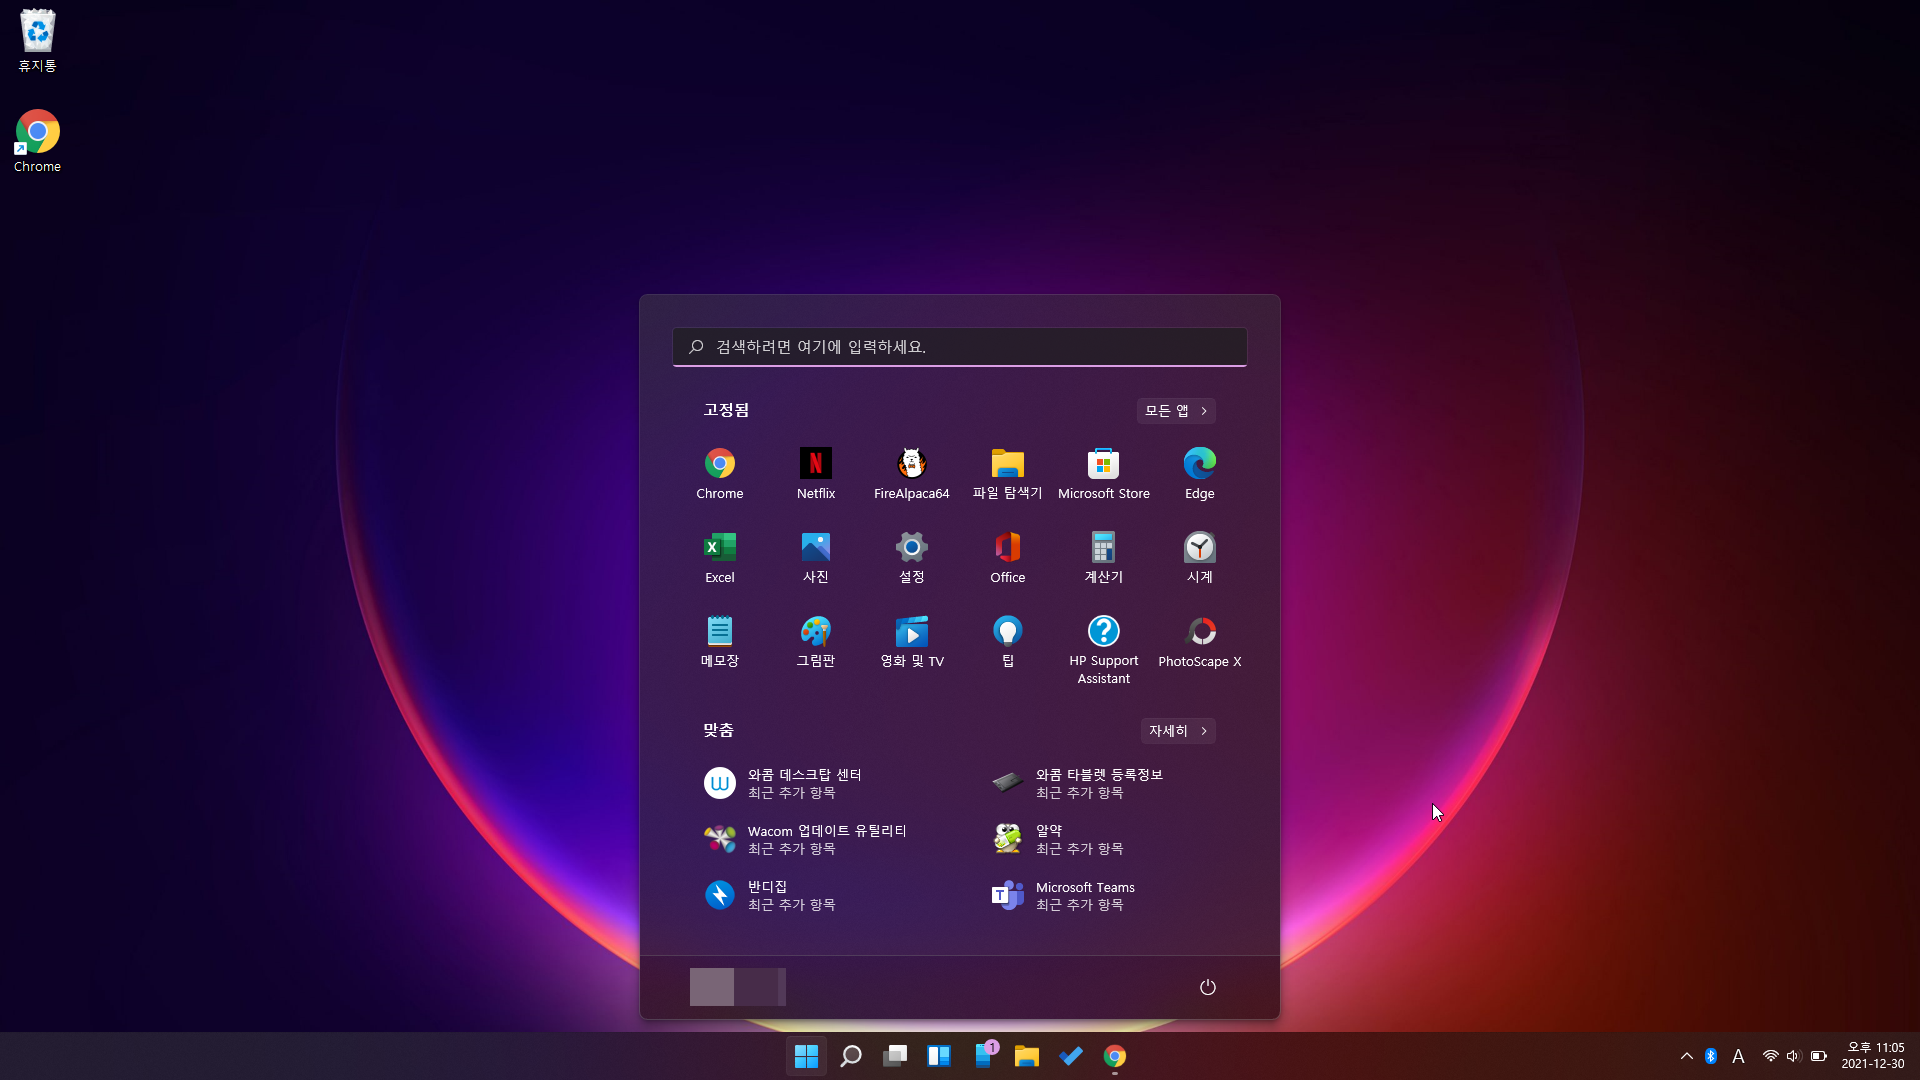
Task: Open 계산기 calculator app
Action: pyautogui.click(x=1103, y=556)
